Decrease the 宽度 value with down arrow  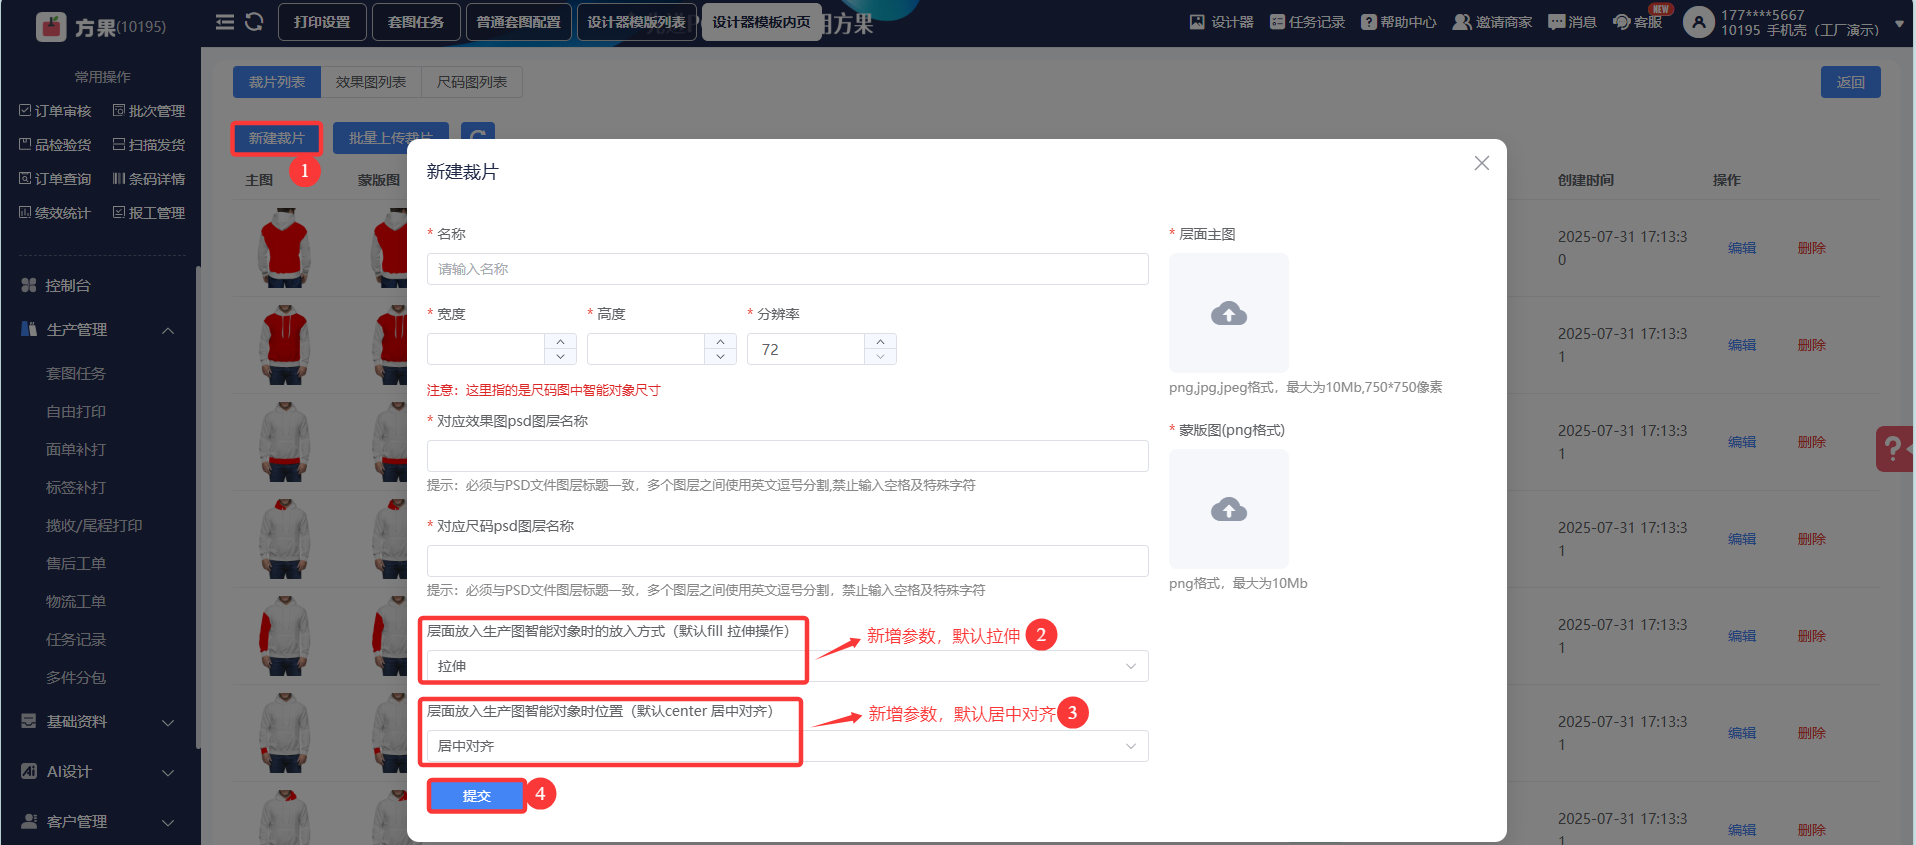coord(560,357)
